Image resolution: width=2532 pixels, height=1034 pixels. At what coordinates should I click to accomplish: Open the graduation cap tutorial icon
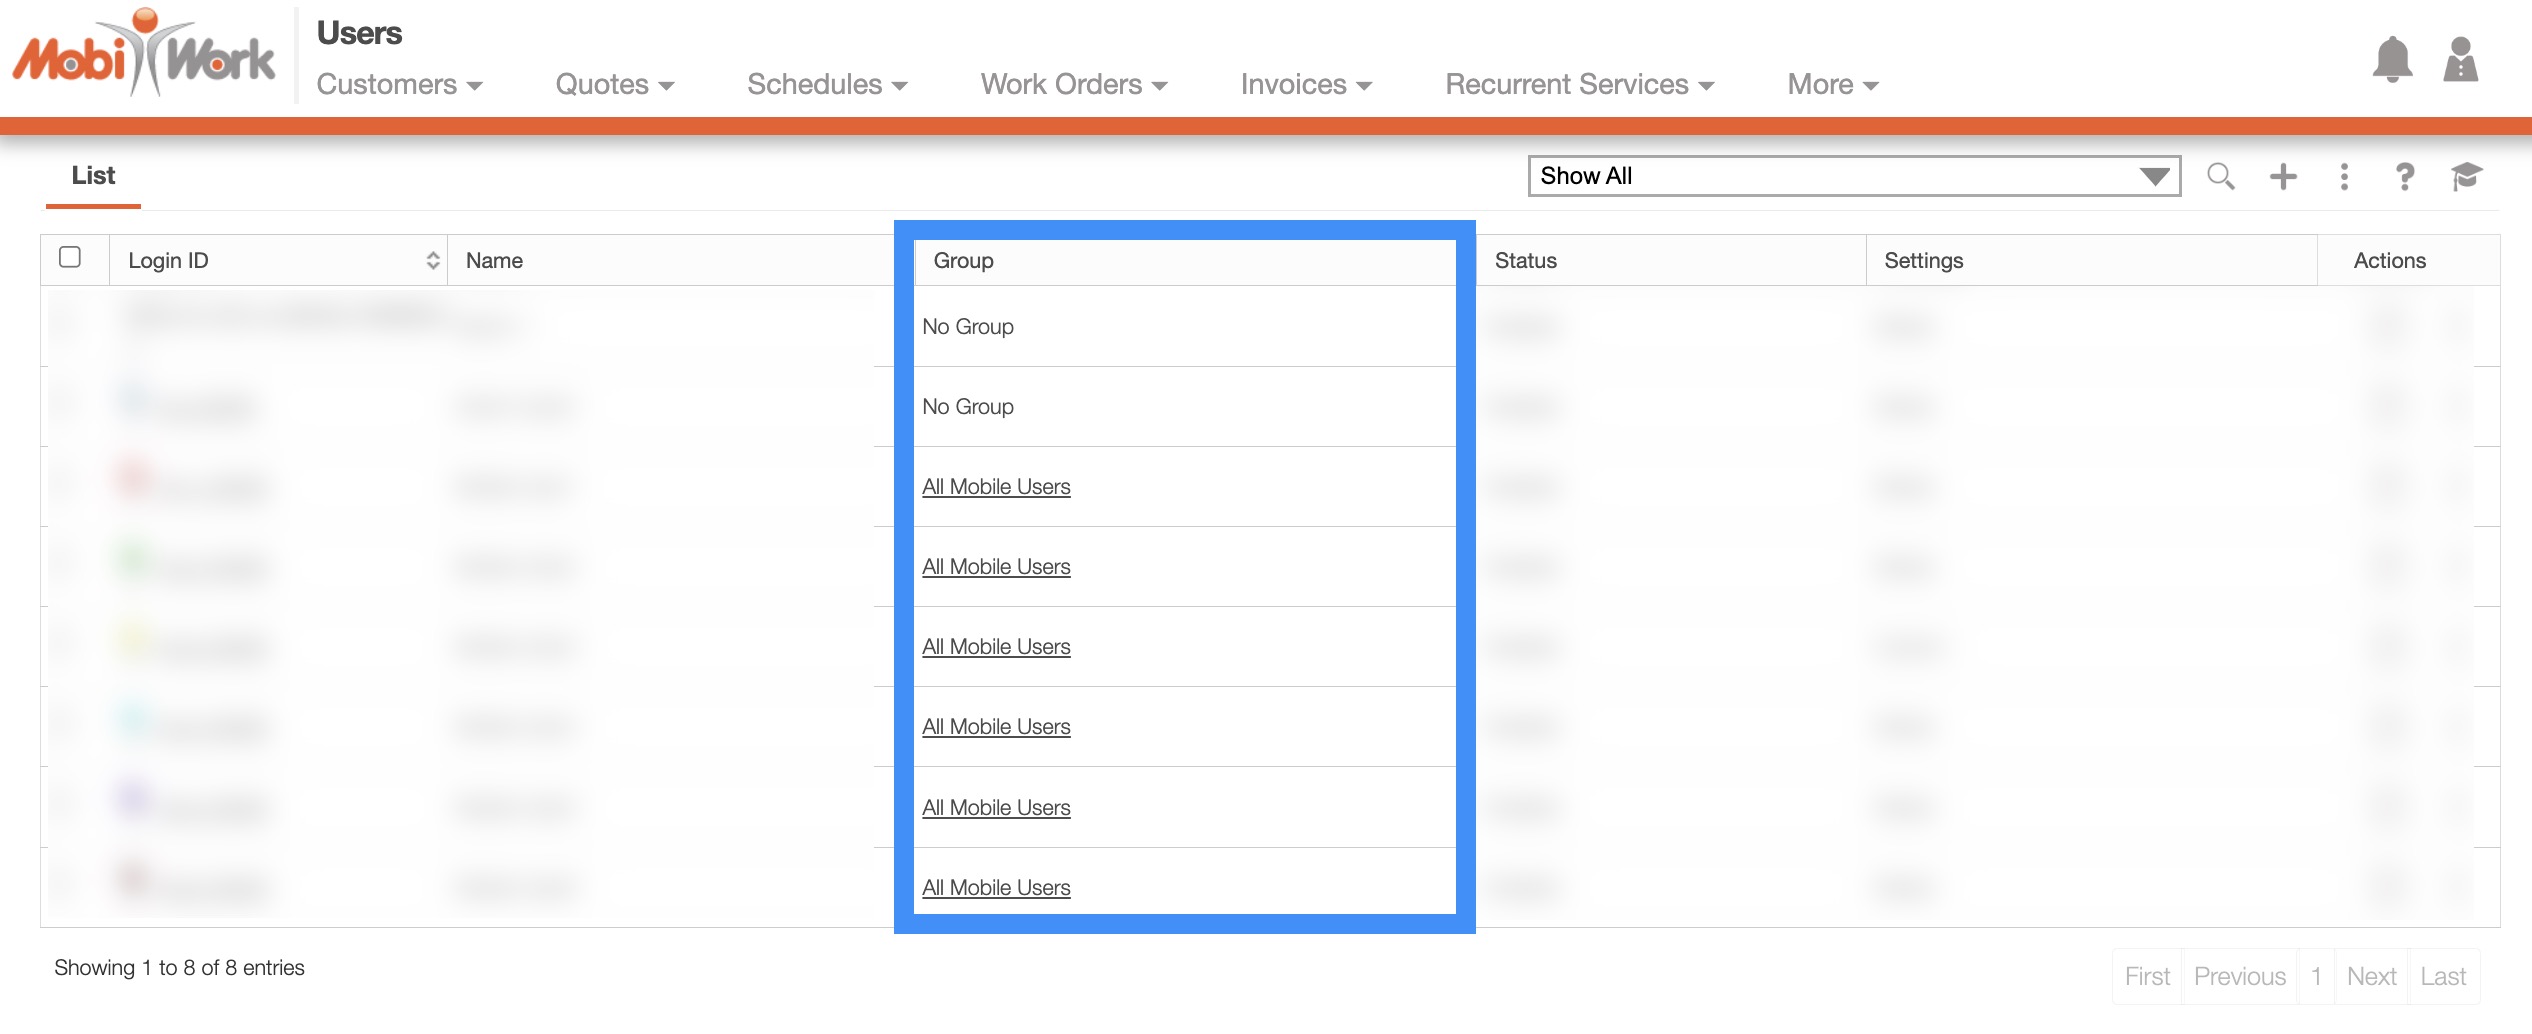click(2466, 177)
